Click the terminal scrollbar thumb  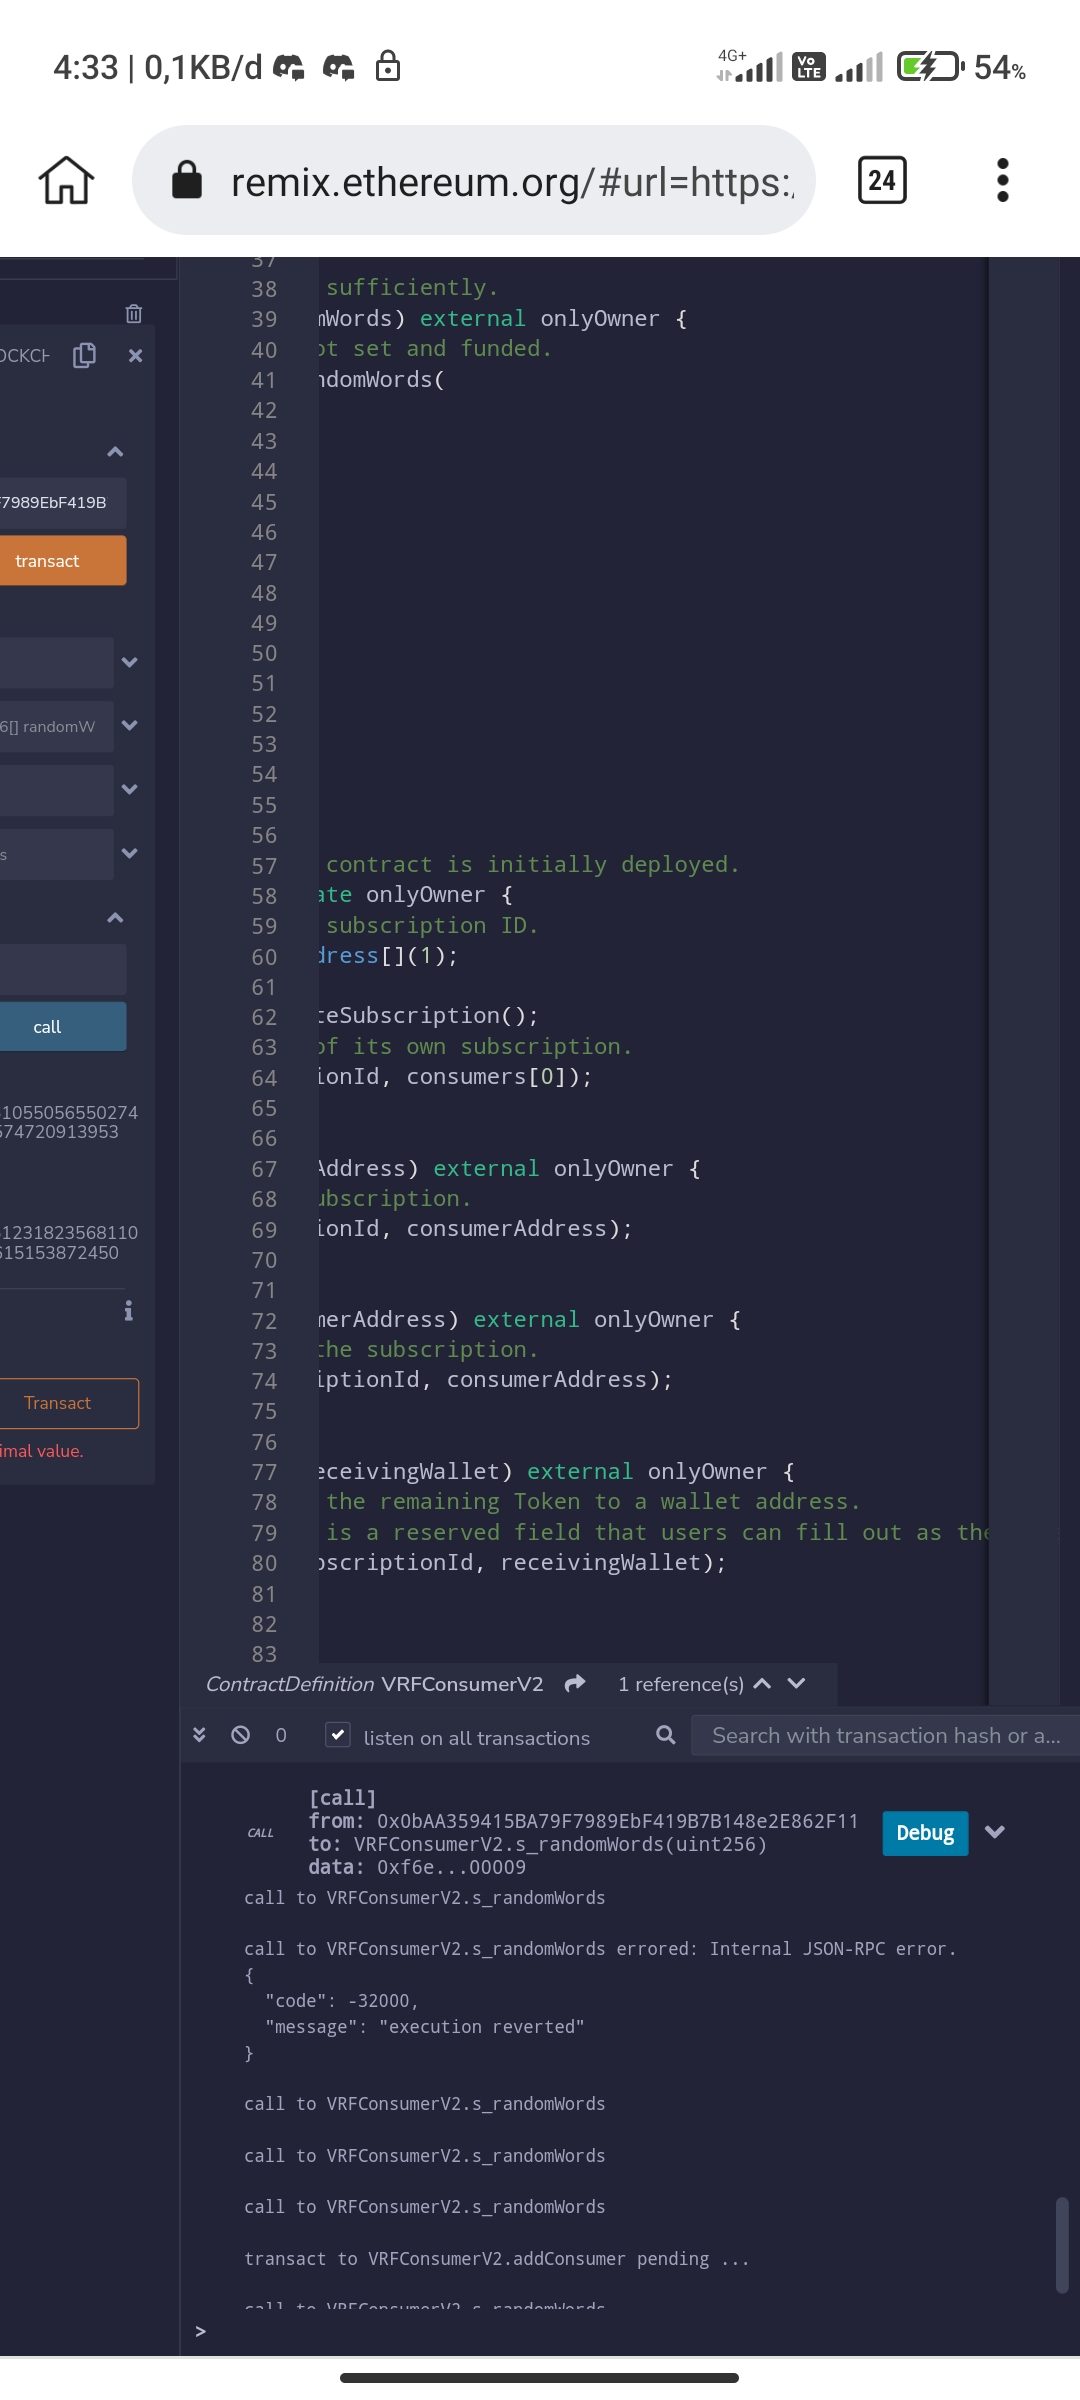click(1062, 2244)
